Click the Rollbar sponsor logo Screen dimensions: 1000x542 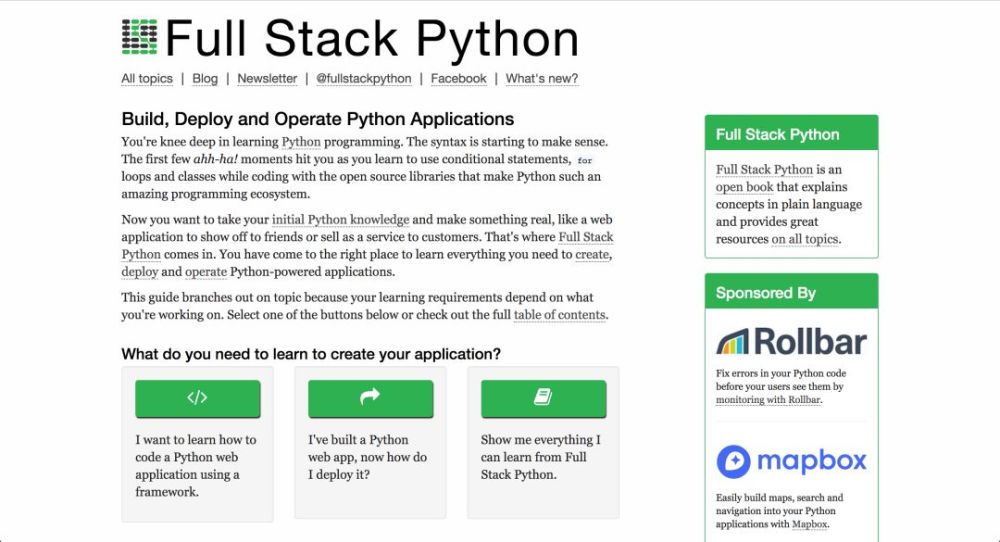[x=791, y=341]
